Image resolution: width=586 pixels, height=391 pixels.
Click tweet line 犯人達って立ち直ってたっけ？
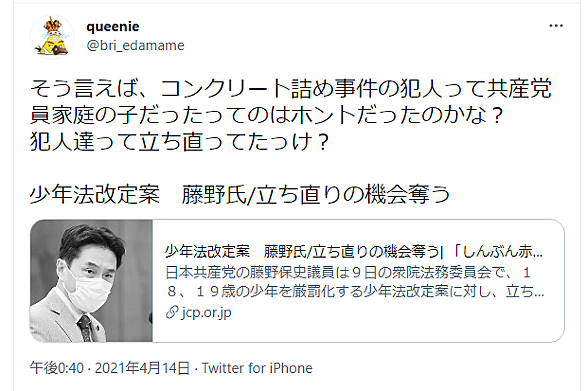click(x=179, y=142)
